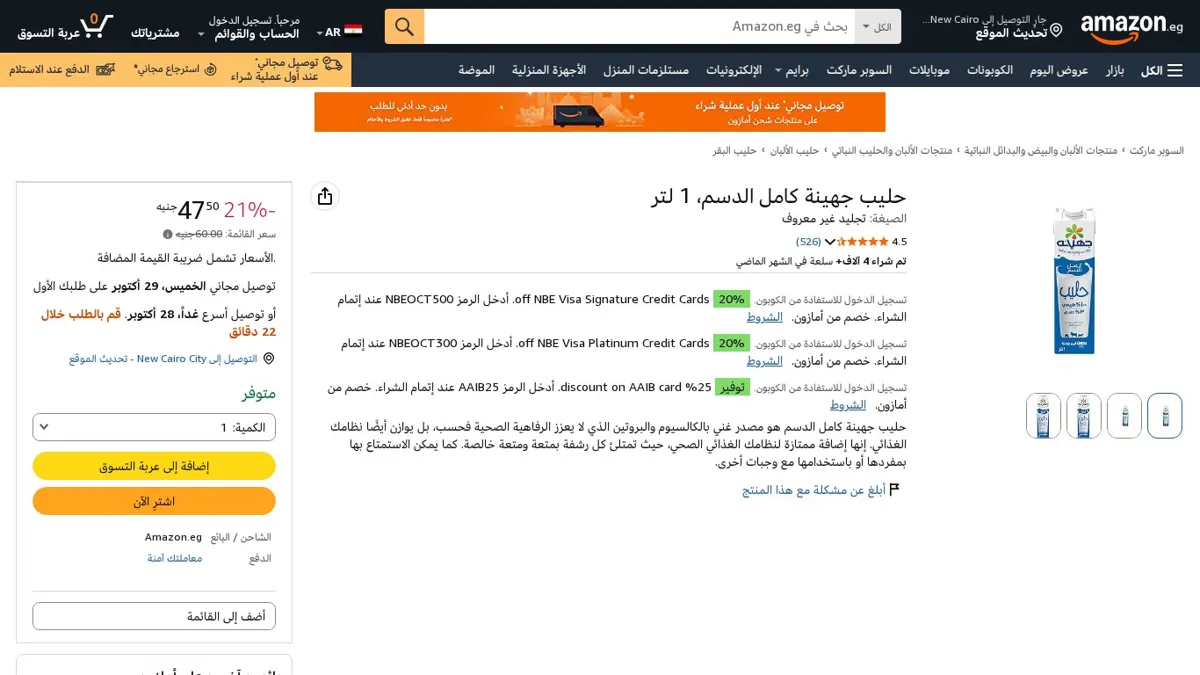Click the (526) reviews count link
This screenshot has width=1200, height=675.
pos(808,241)
